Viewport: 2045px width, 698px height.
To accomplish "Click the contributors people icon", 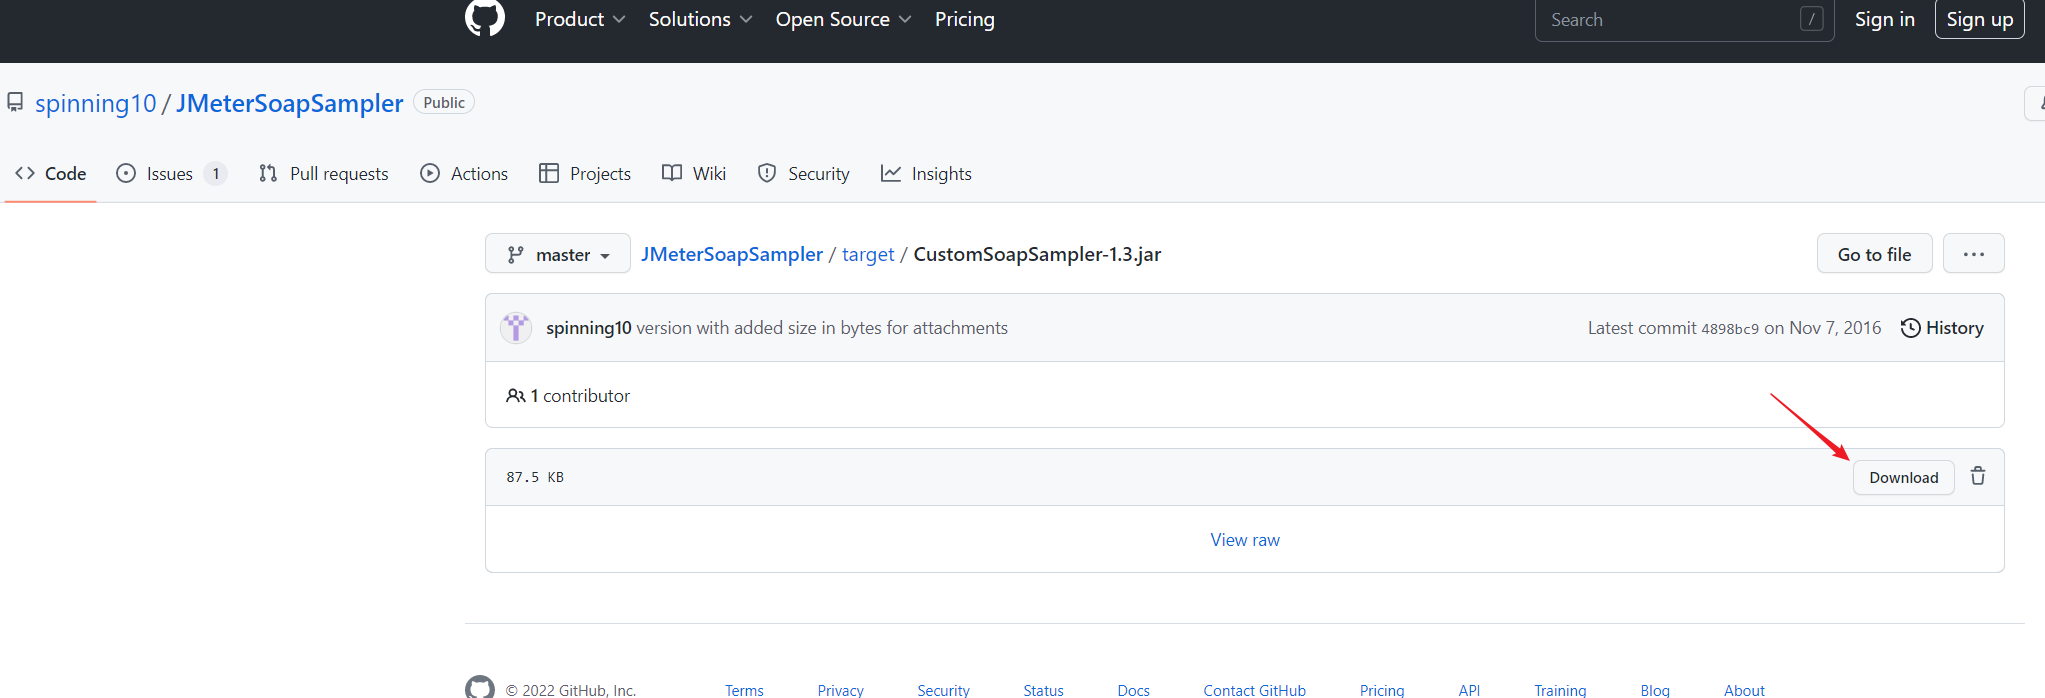I will [x=515, y=396].
